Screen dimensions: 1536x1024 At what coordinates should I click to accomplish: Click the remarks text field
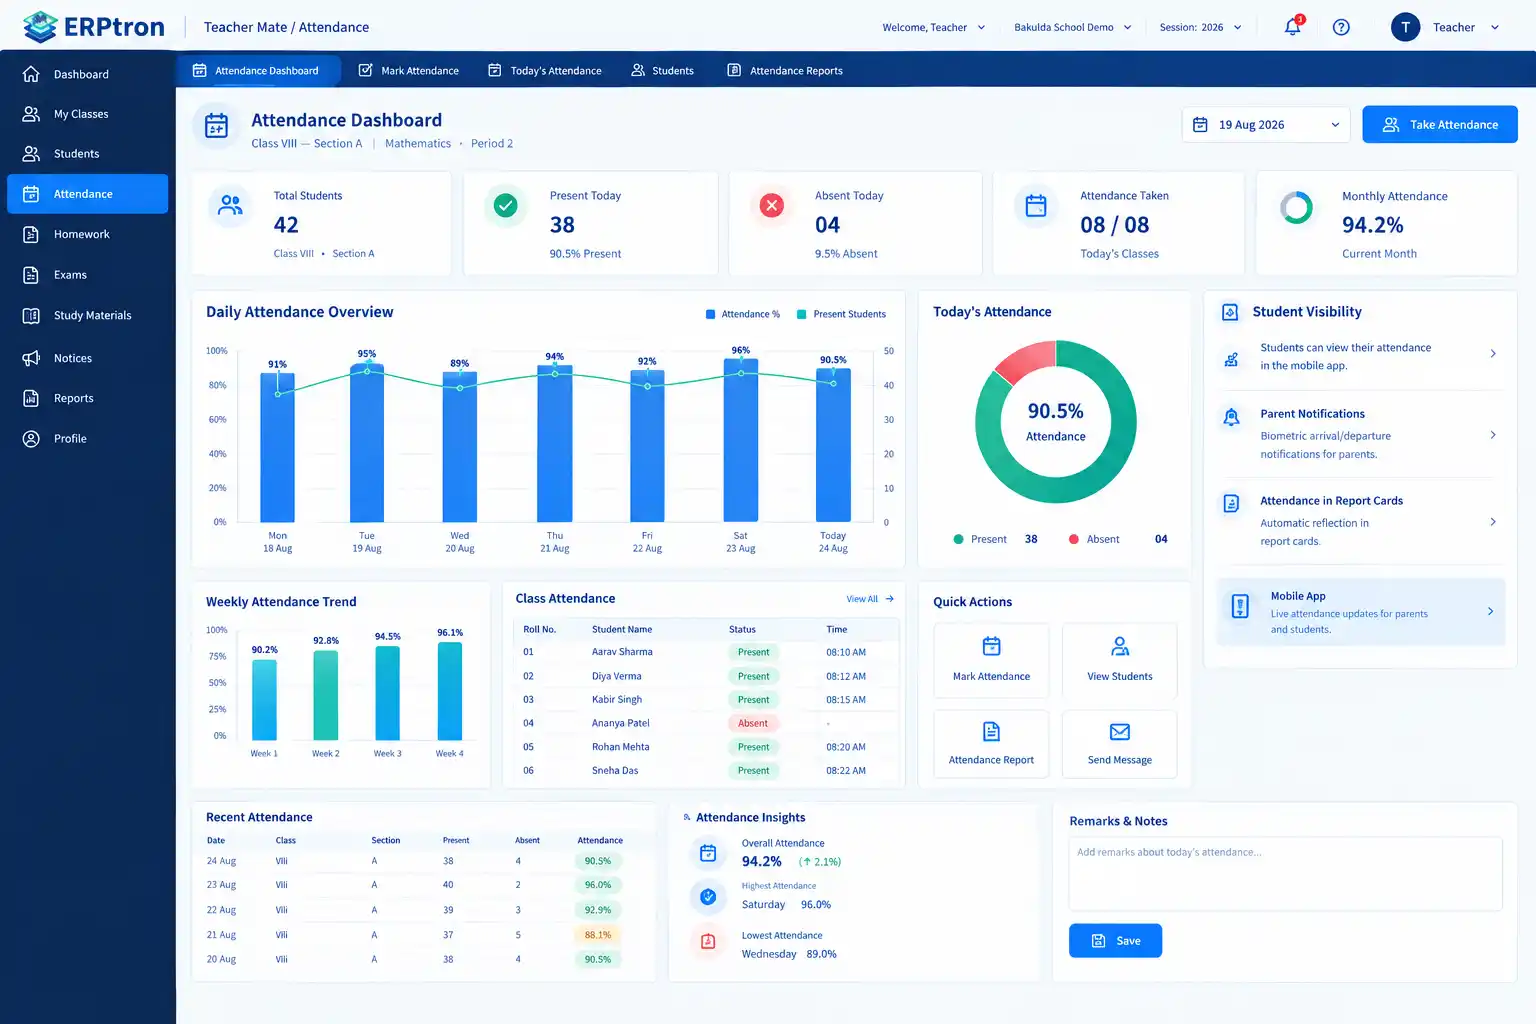(x=1285, y=874)
